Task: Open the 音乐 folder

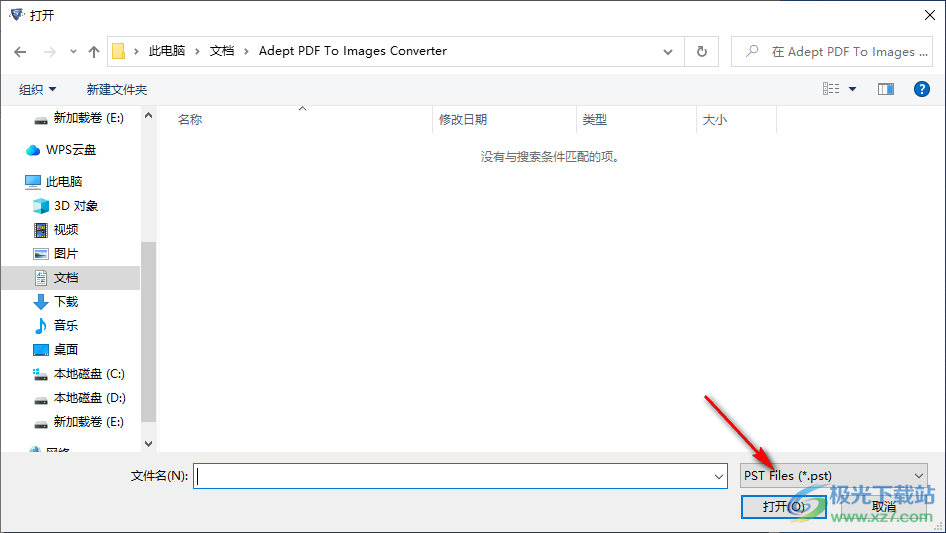Action: coord(56,326)
